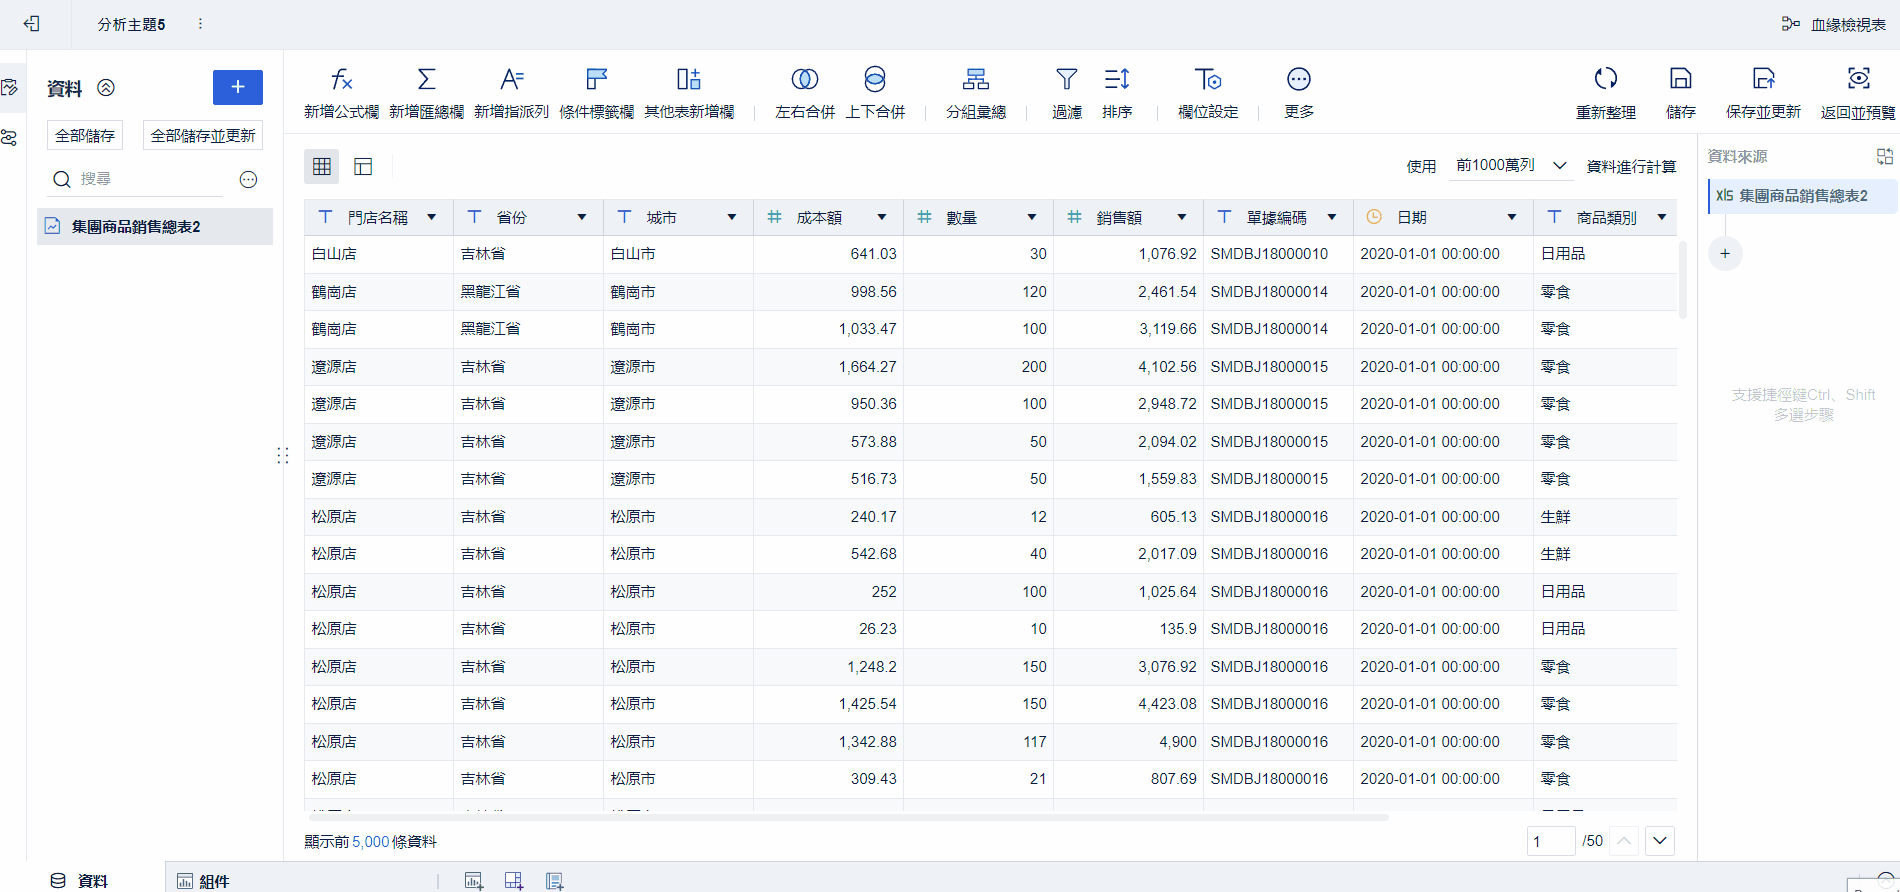Open the 前1000萬列 row limit dropdown
The height and width of the screenshot is (892, 1900).
(1510, 165)
